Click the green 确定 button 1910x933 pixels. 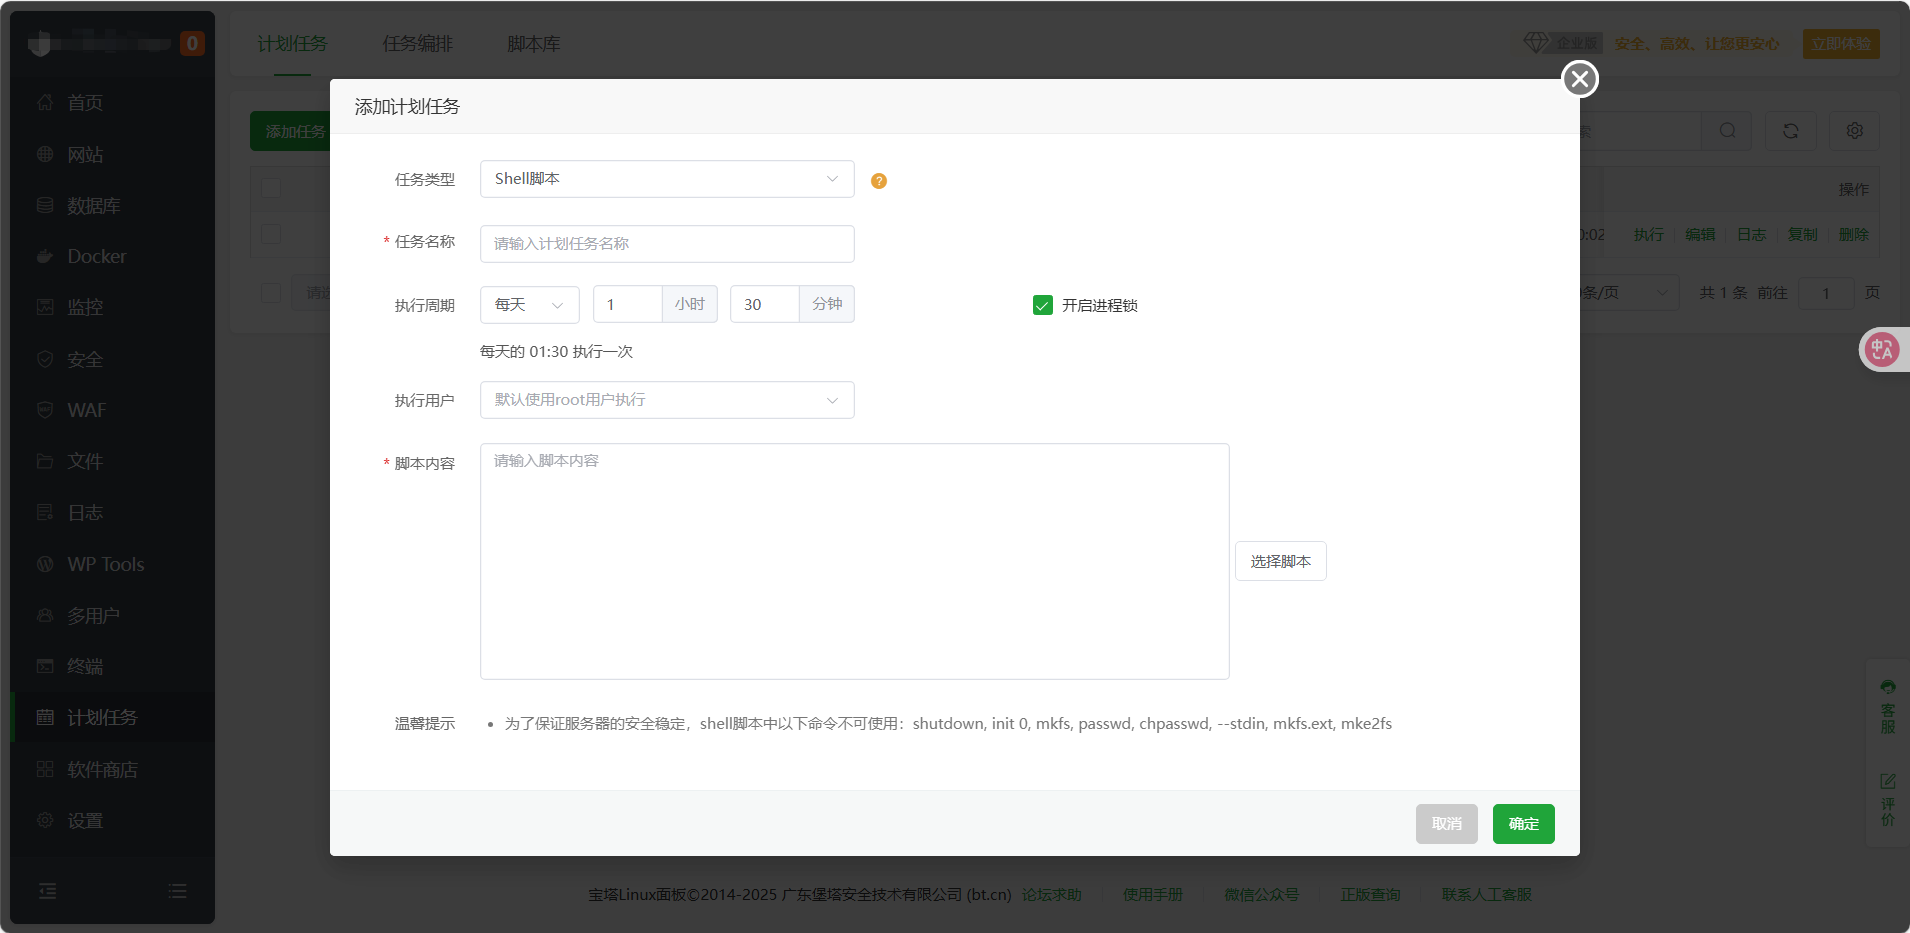pos(1522,824)
